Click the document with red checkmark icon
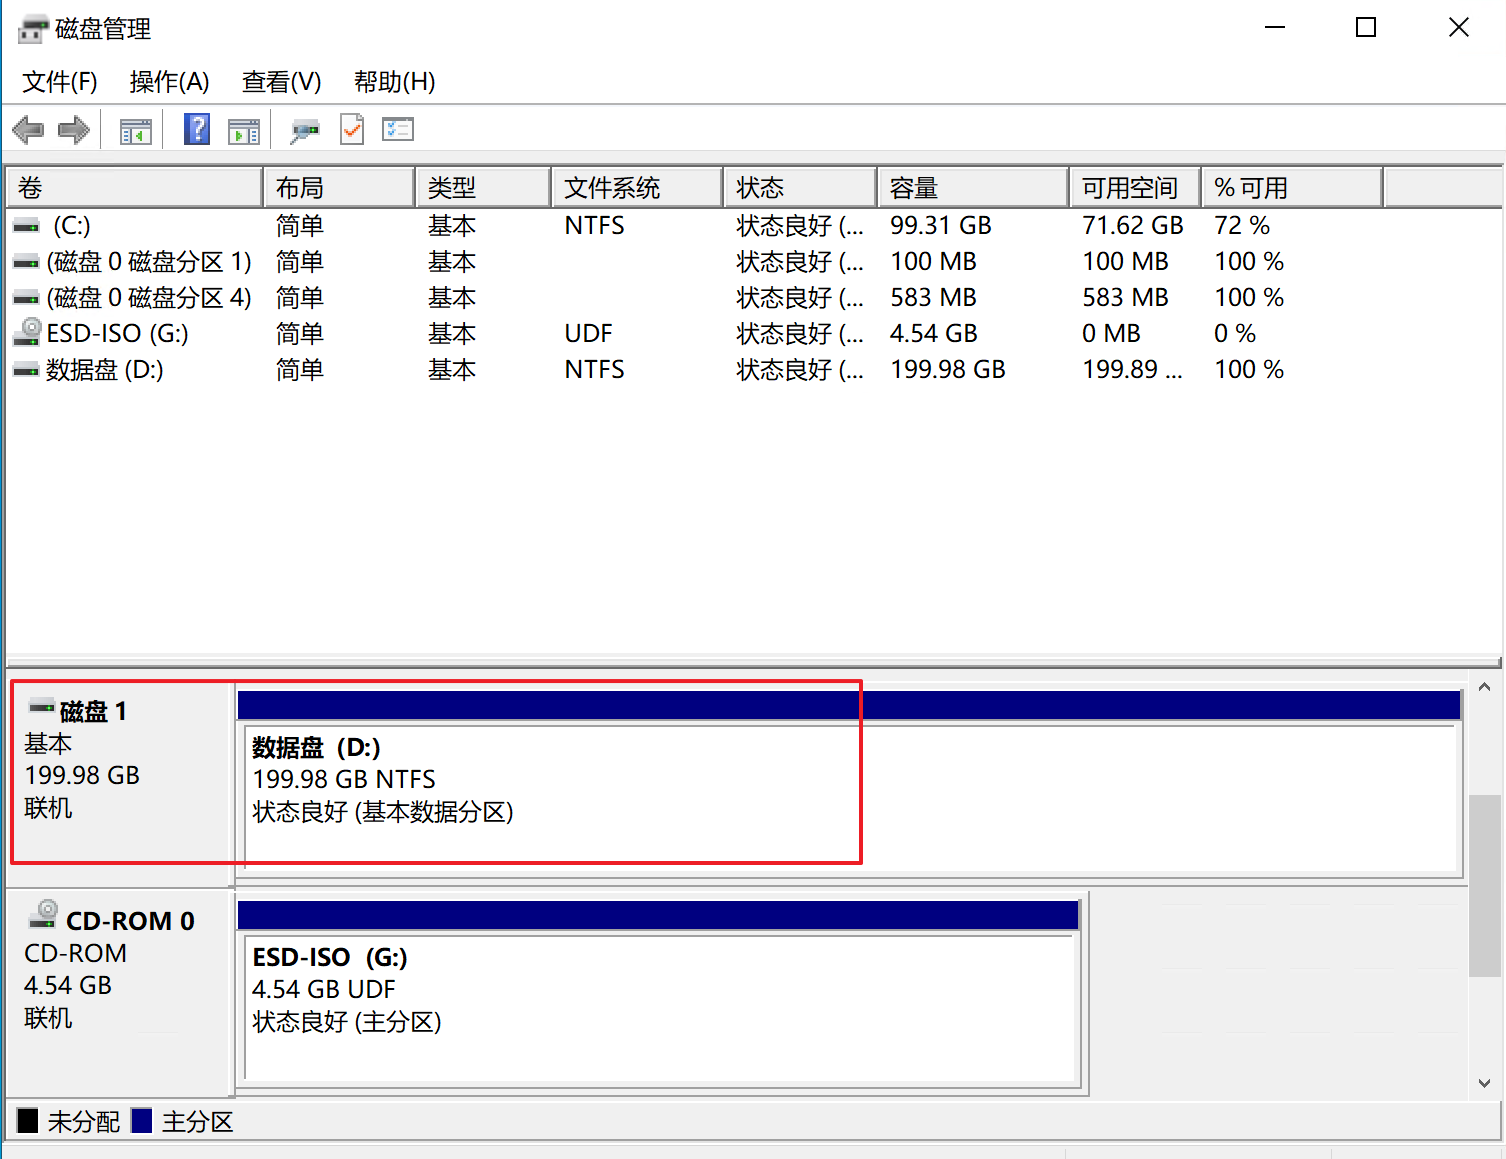 pyautogui.click(x=352, y=130)
